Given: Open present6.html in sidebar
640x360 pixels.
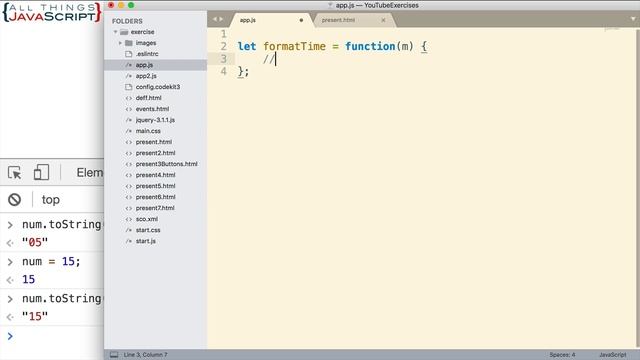Looking at the screenshot, I should 155,197.
